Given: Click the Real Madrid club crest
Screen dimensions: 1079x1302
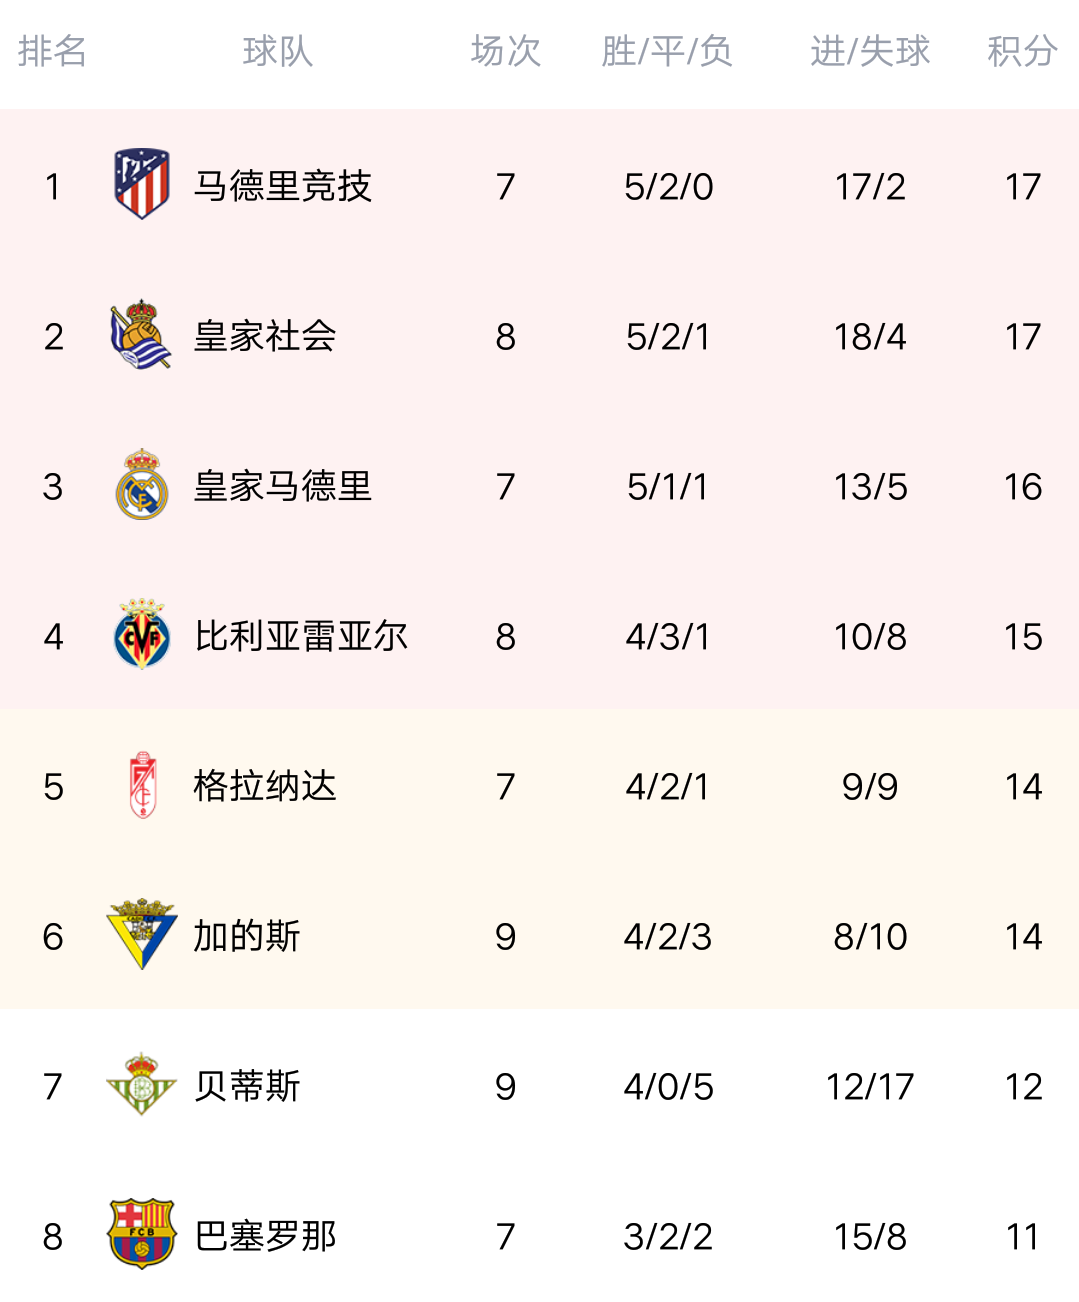Looking at the screenshot, I should 142,485.
